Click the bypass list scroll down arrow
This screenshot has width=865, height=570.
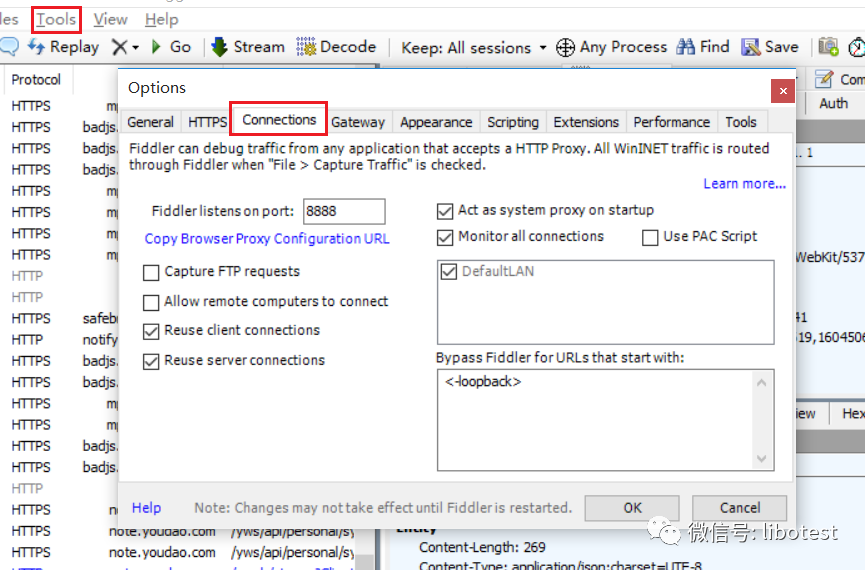click(x=762, y=459)
